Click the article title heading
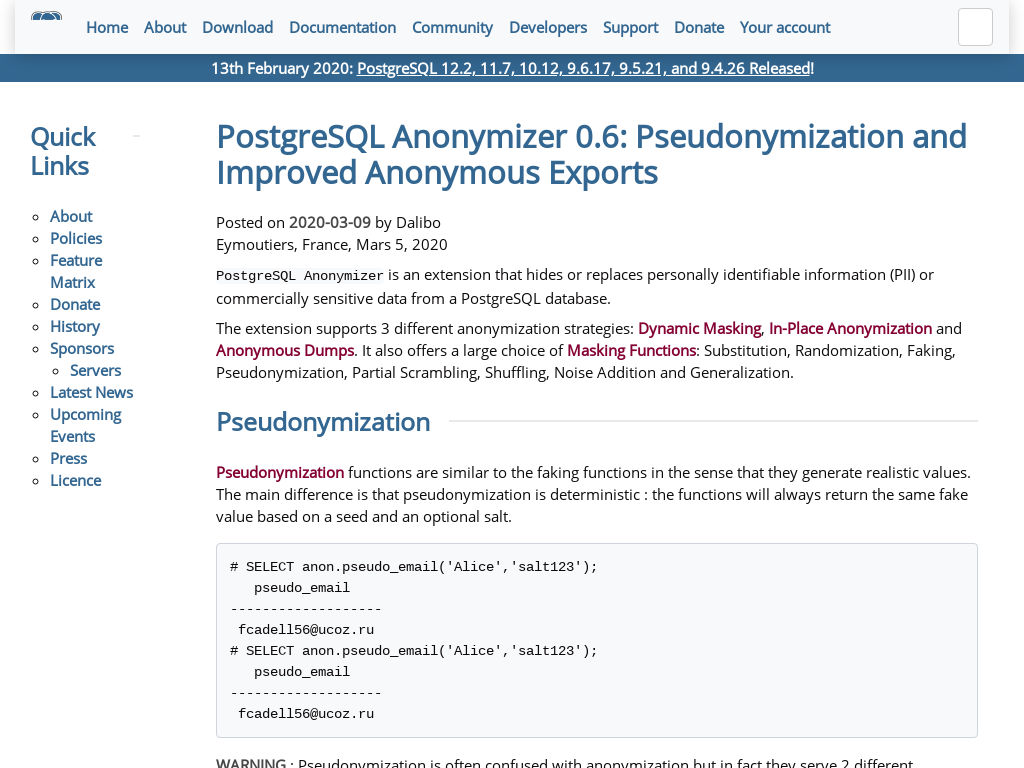Screen dimensions: 1024x768 click(591, 155)
